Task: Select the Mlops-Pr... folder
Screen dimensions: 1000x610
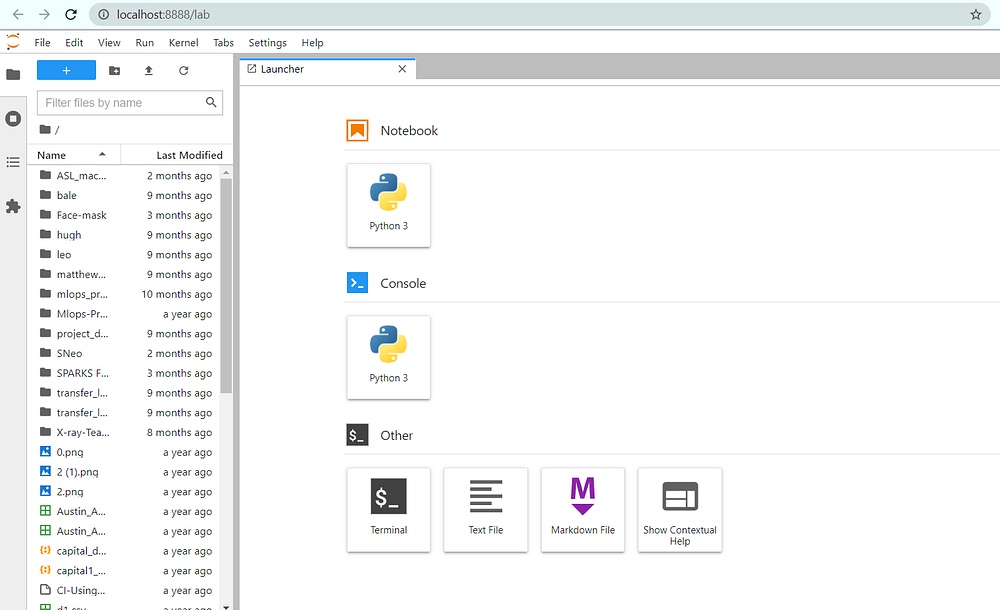Action: tap(126, 314)
